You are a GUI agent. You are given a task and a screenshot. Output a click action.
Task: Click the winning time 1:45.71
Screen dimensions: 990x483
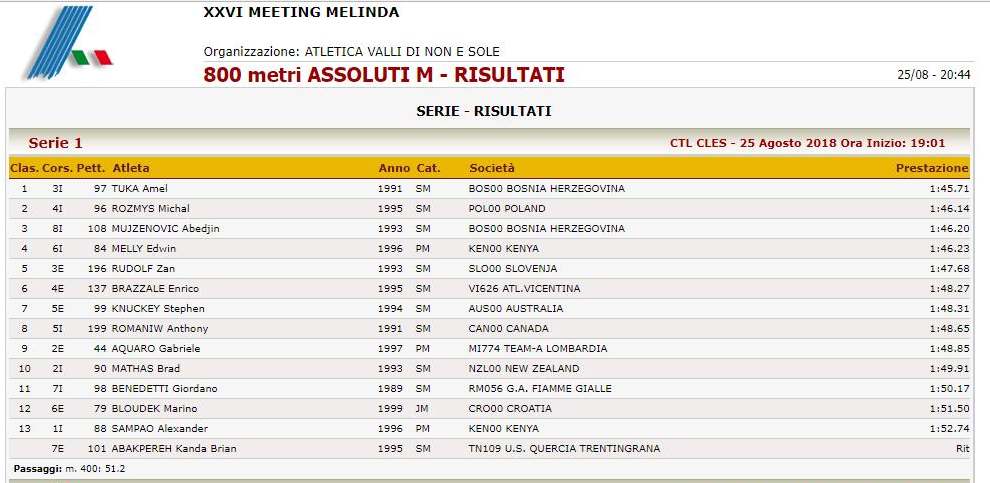(x=949, y=188)
